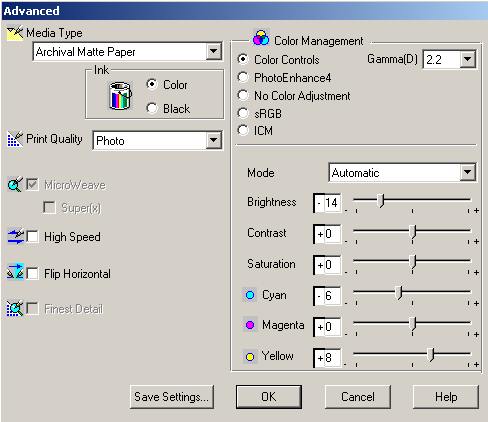Viewport: 488px width, 422px height.
Task: Open the Gamma(D) dropdown list
Action: tap(468, 59)
